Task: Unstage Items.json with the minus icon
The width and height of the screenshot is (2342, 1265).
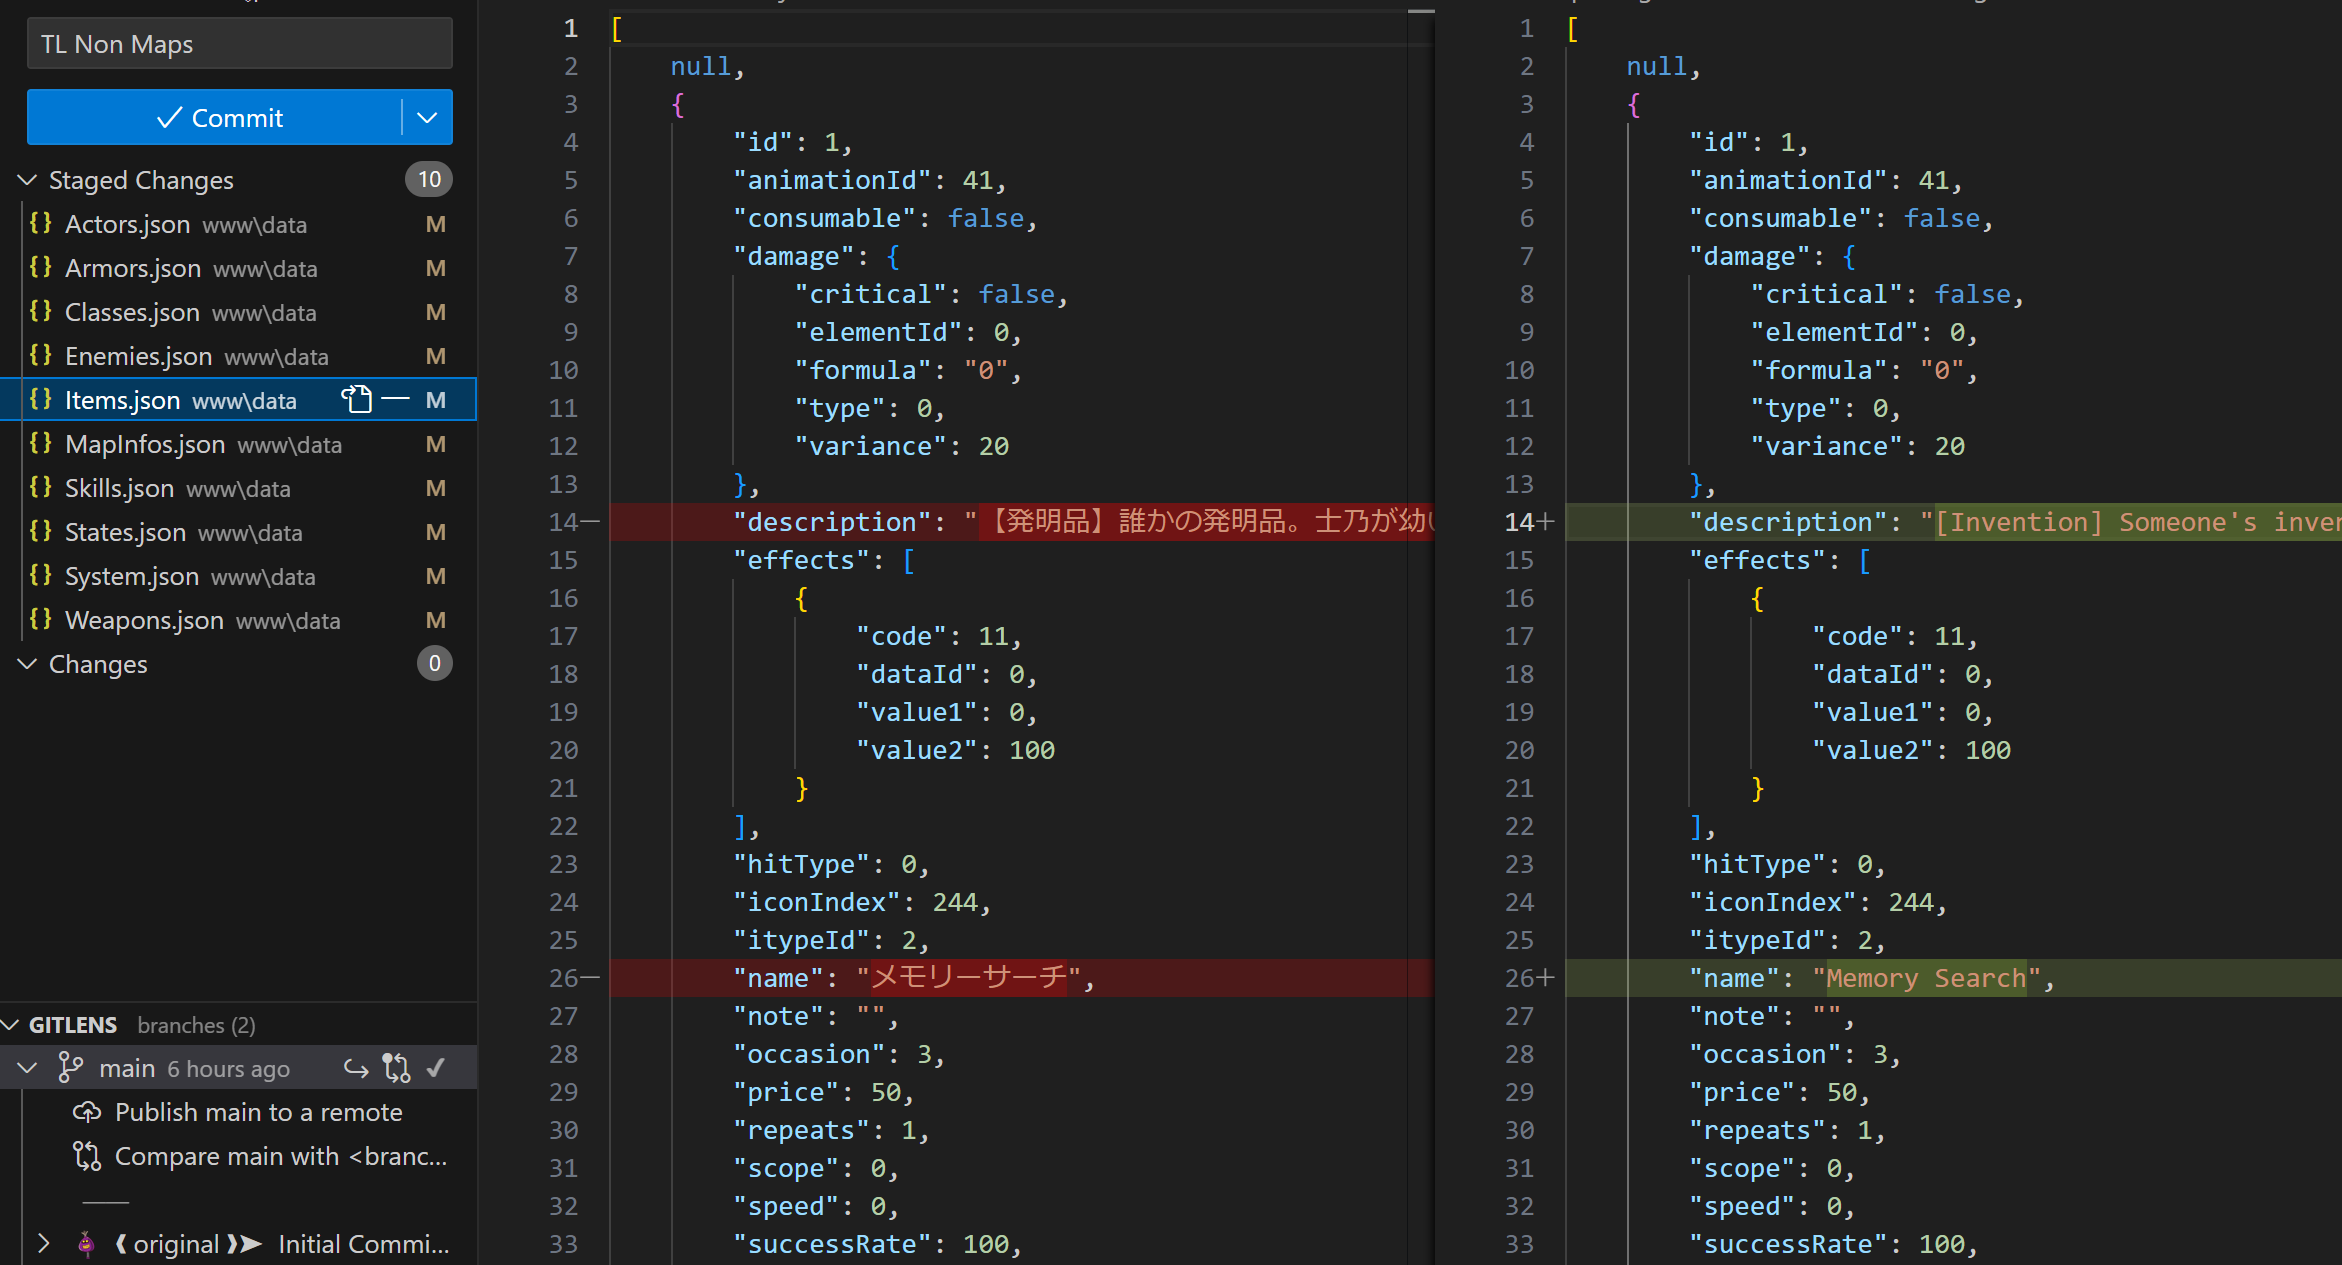Action: [x=396, y=399]
